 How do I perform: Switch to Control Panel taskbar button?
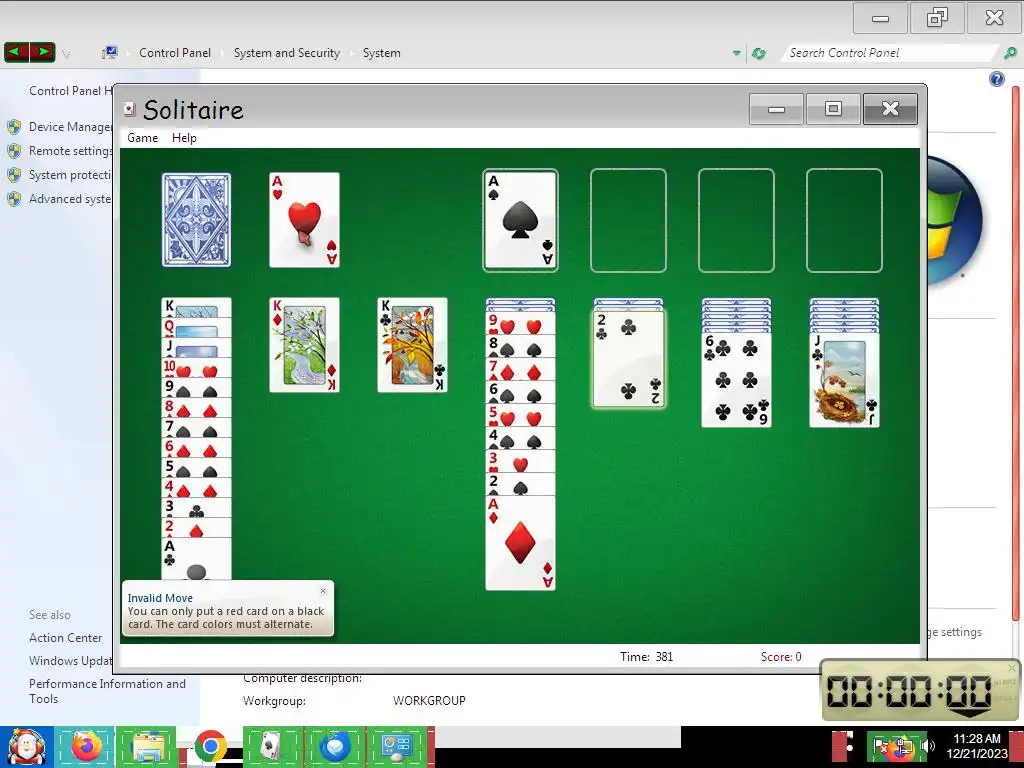point(398,746)
